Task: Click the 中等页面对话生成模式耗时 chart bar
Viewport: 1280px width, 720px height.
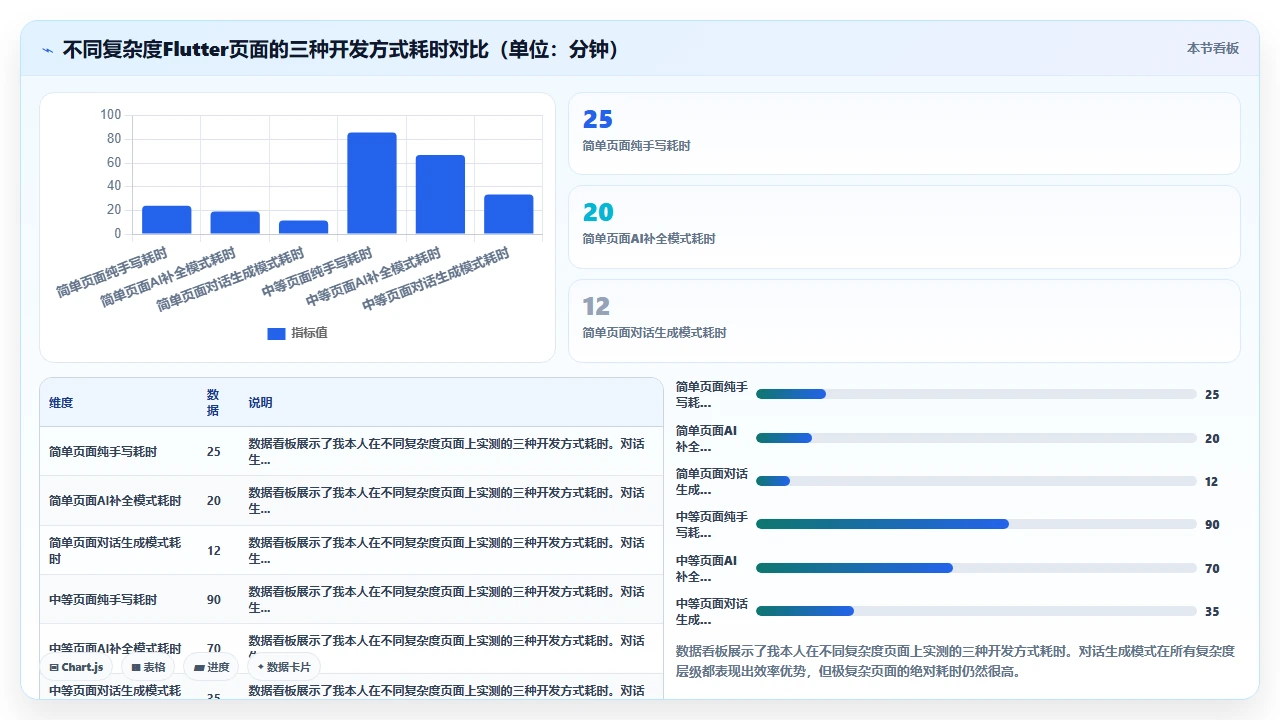Action: 509,214
